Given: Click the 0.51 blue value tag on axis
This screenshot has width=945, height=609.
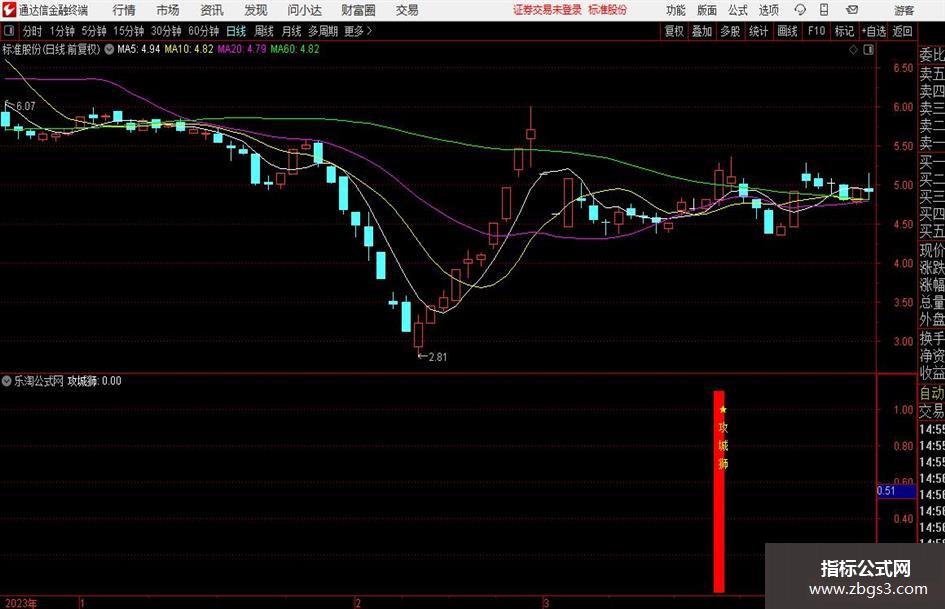Looking at the screenshot, I should (x=896, y=491).
